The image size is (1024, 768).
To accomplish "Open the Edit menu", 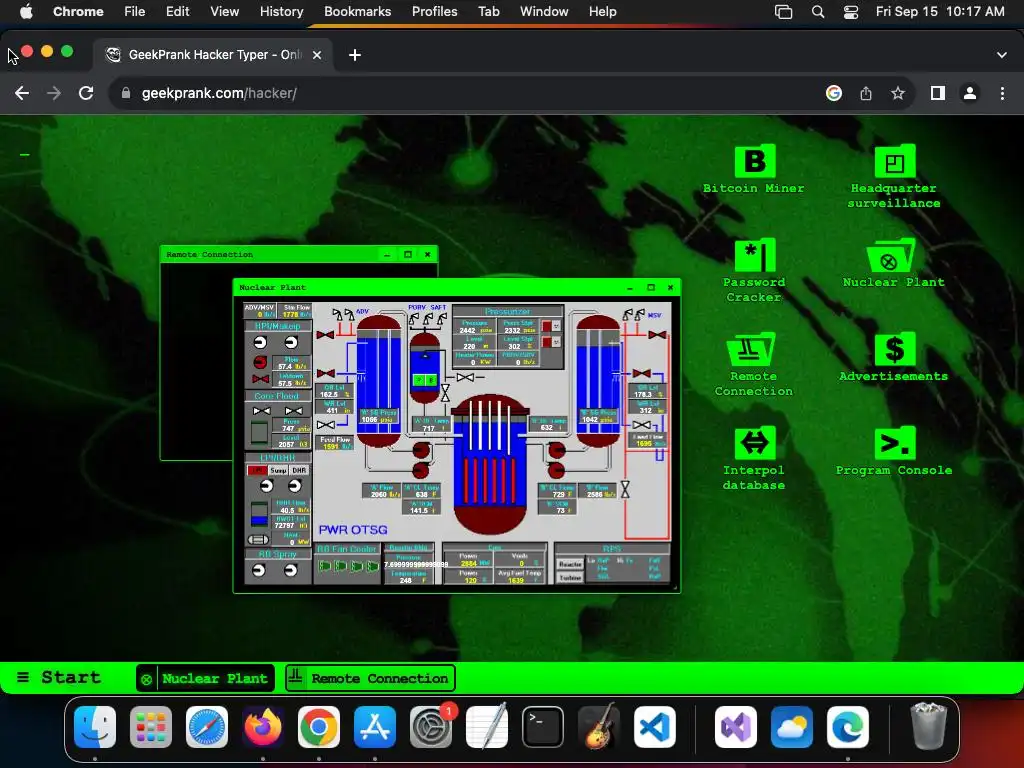I will pos(177,12).
